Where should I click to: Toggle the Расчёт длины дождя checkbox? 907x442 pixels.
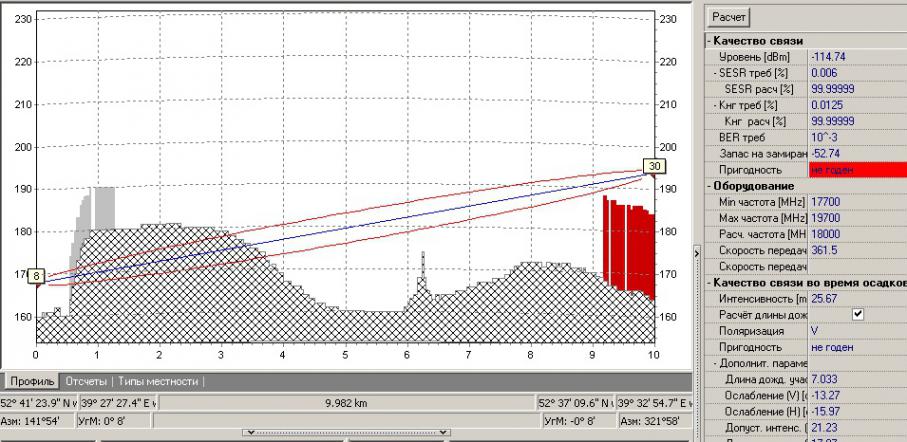click(x=856, y=314)
